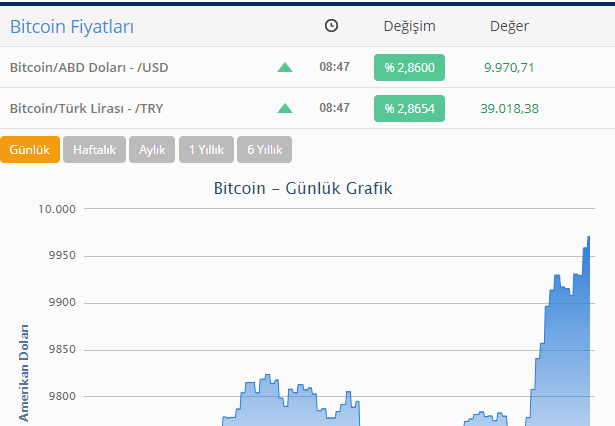Switch to the Aylık chart tab
Viewport: 615px width, 426px height.
click(152, 149)
